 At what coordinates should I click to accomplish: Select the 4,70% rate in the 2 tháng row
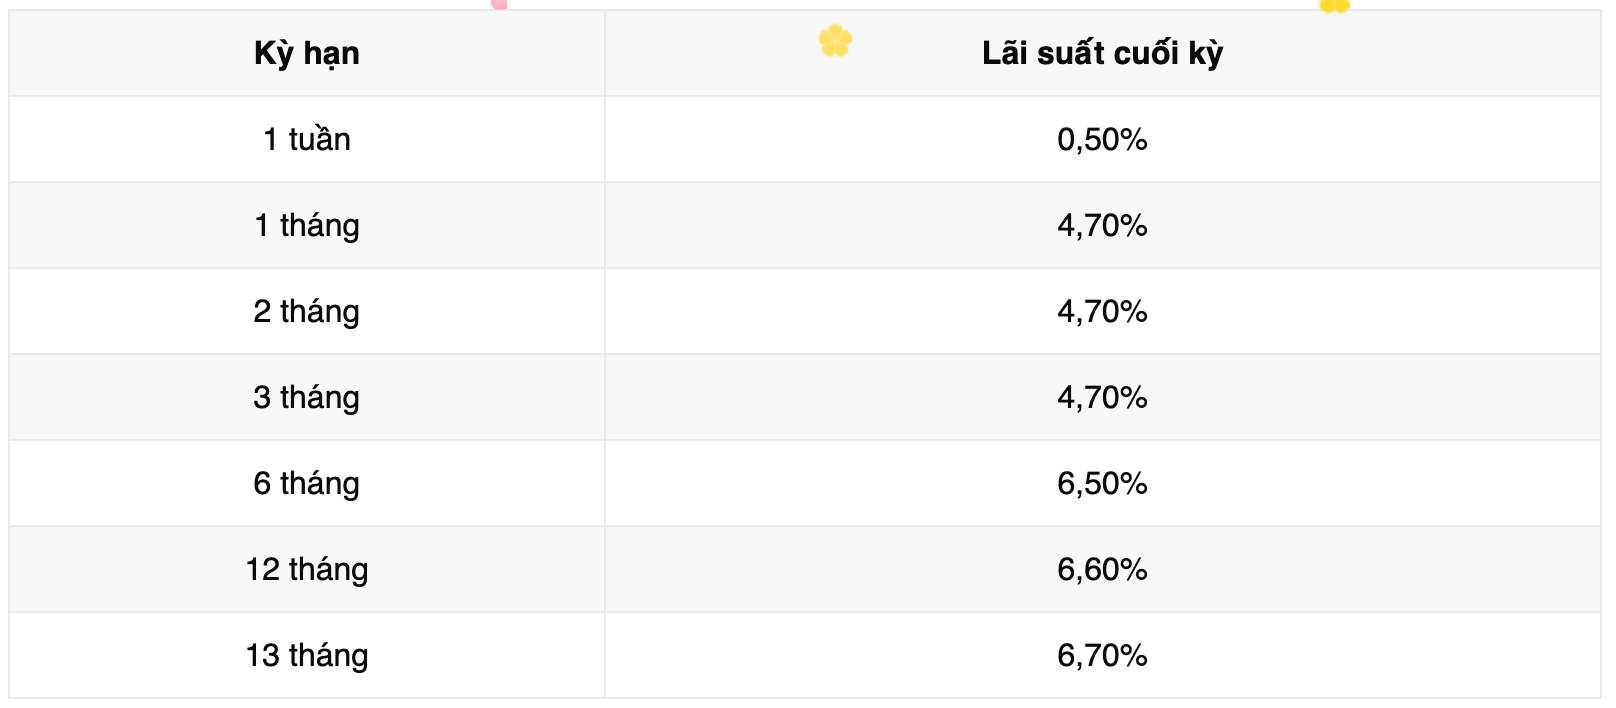(x=1102, y=311)
